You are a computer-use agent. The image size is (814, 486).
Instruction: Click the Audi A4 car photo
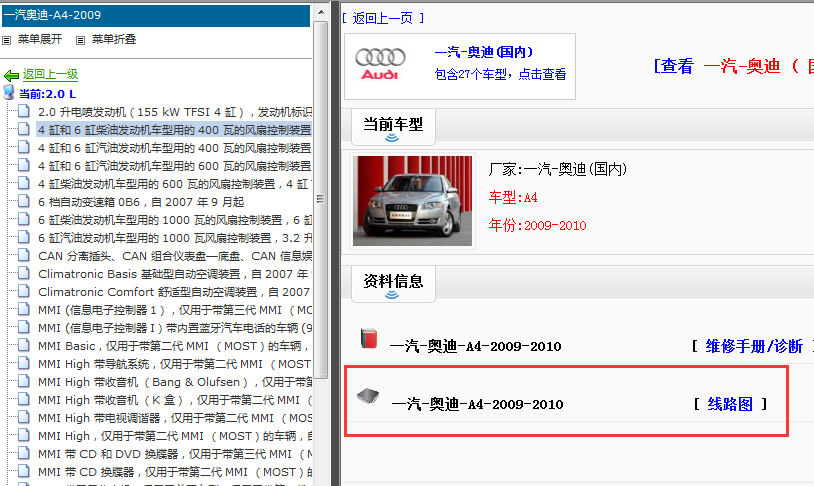click(413, 200)
